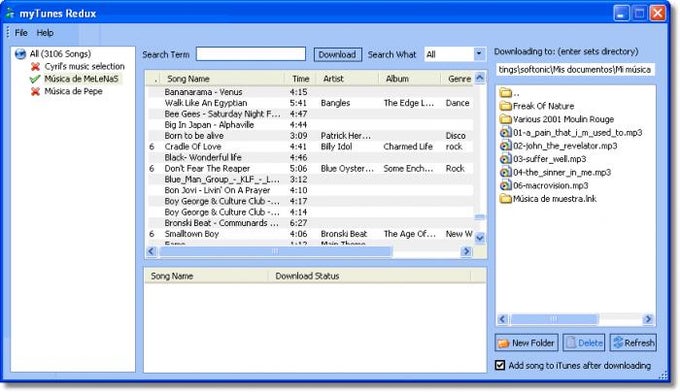The width and height of the screenshot is (680, 392).
Task: Click Bronski Beat artist cell
Action: [x=344, y=234]
